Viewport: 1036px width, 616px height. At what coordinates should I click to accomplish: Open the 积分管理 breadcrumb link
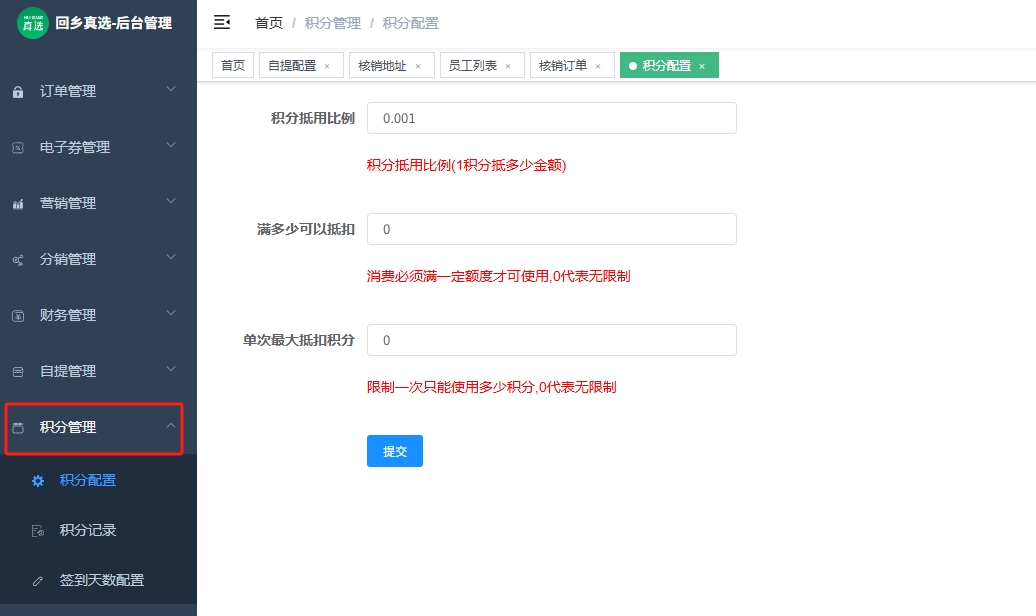(x=332, y=22)
